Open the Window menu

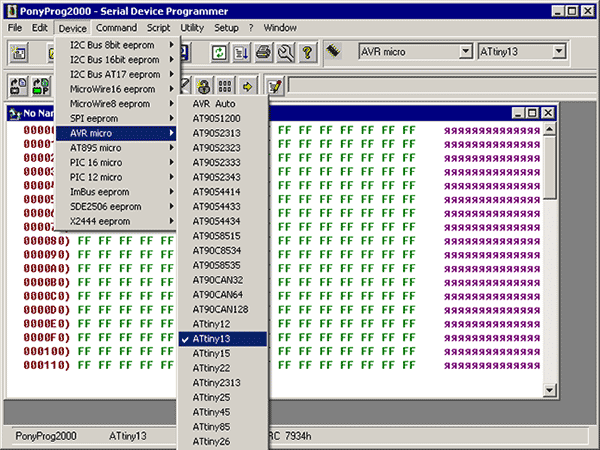[x=280, y=28]
